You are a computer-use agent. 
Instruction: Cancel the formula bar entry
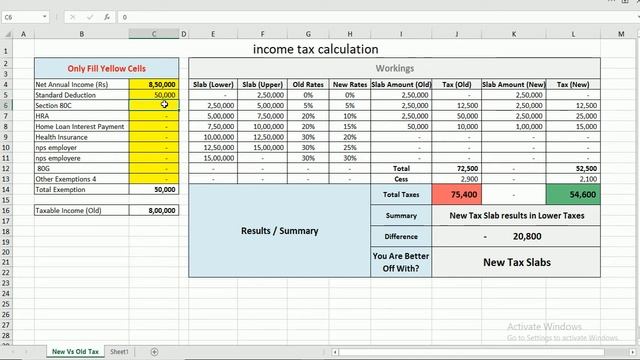[73, 17]
